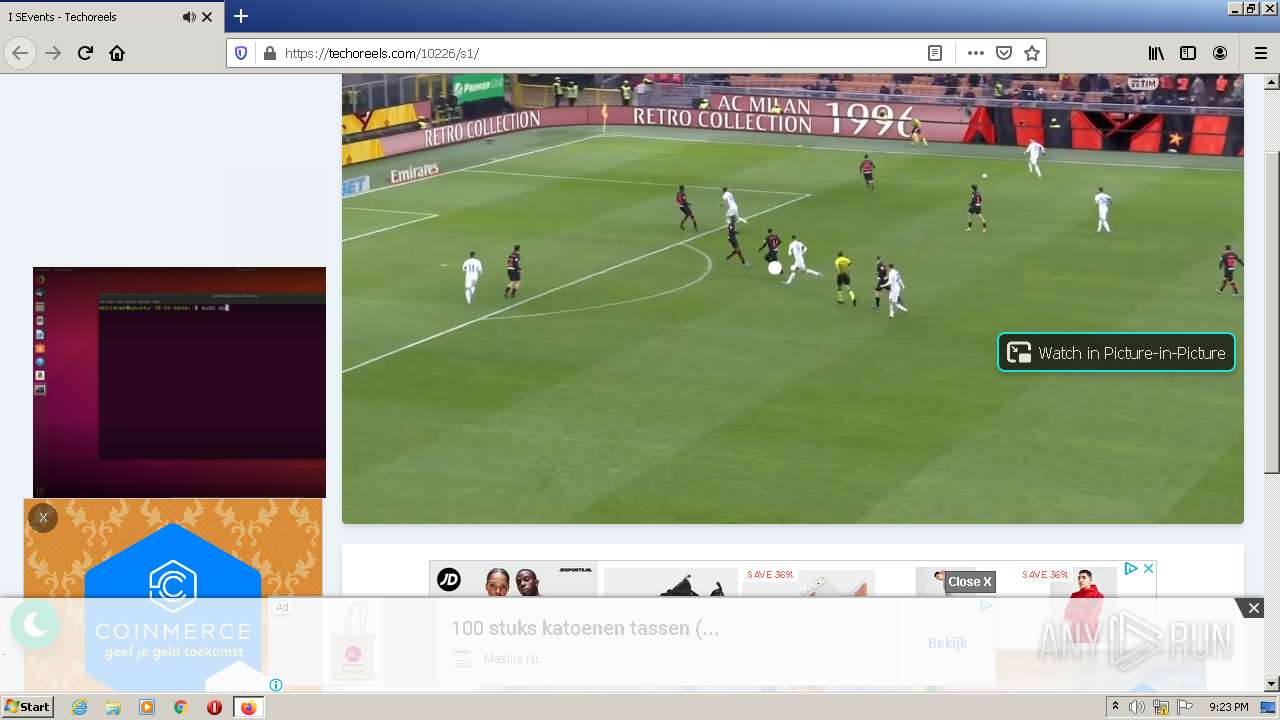Screen dimensions: 1280x720
Task: Open the Coinmerce advertisement
Action: (173, 595)
